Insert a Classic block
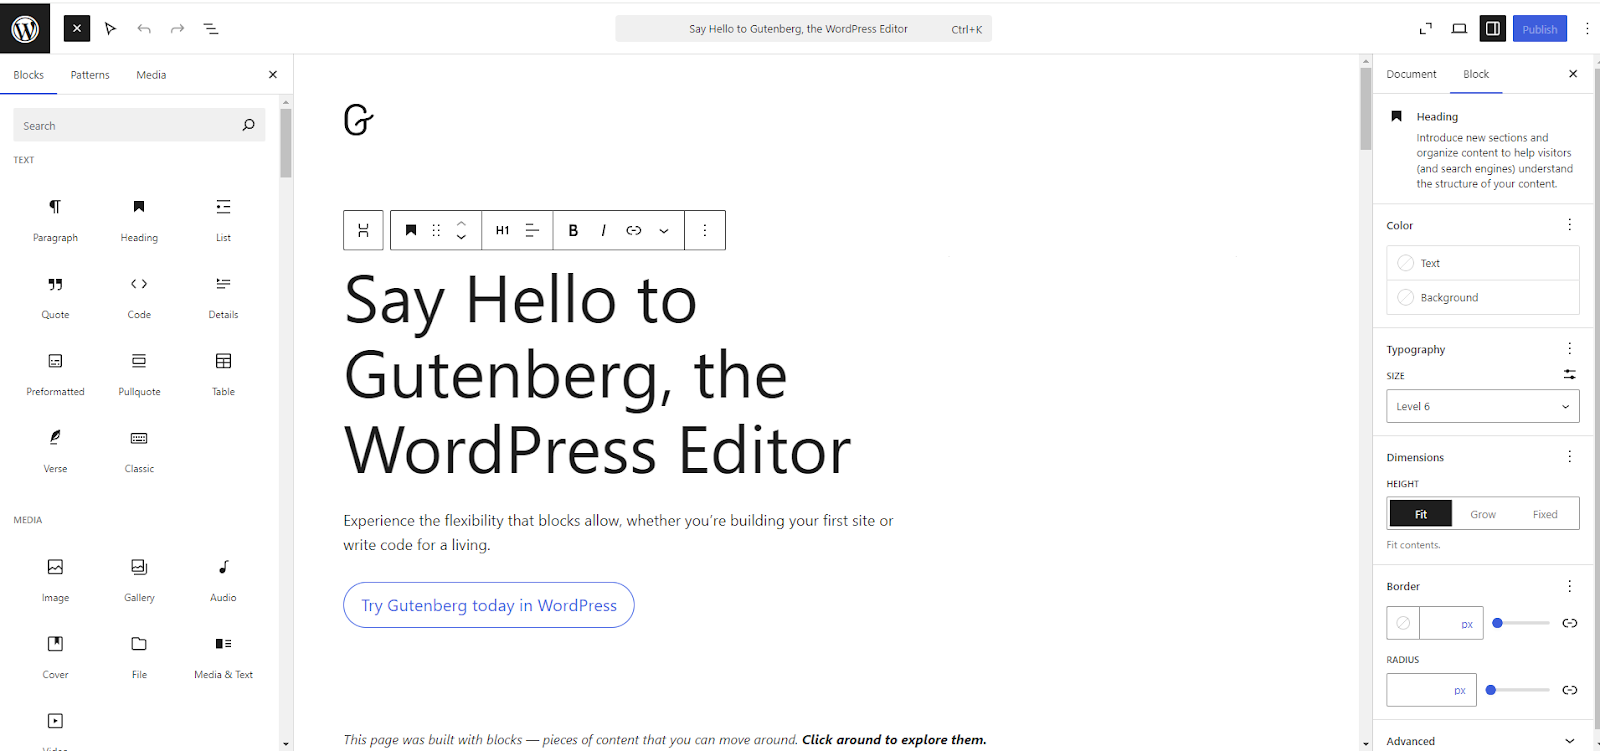The width and height of the screenshot is (1600, 751). (139, 450)
